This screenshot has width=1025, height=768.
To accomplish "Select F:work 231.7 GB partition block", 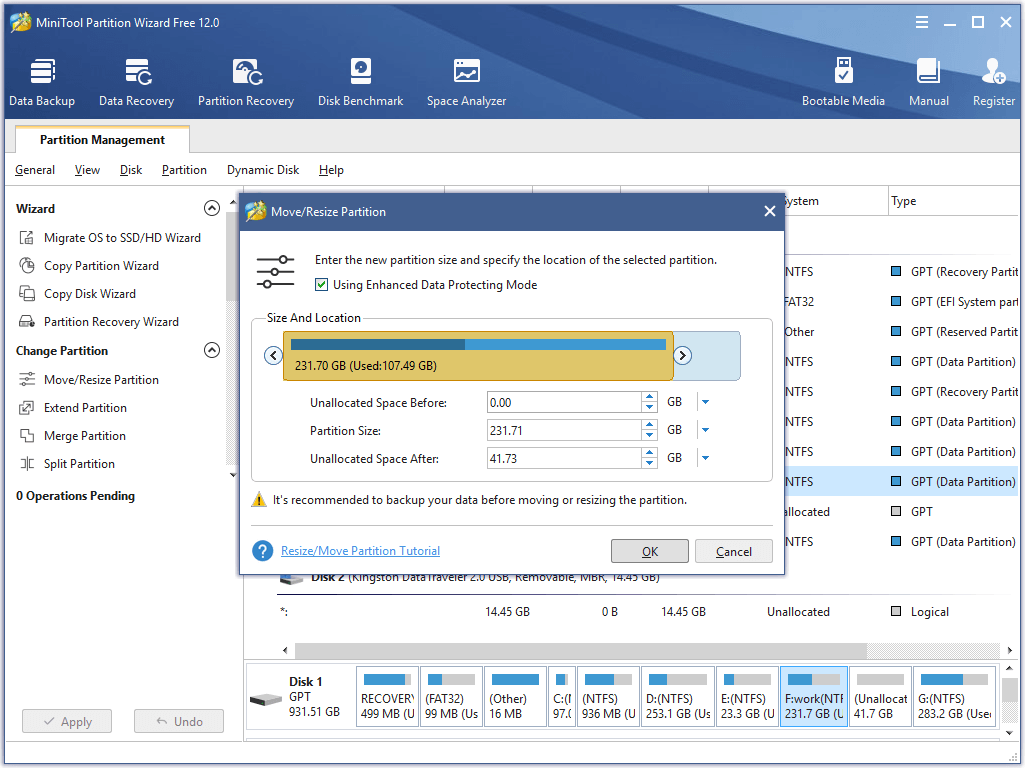I will click(814, 697).
